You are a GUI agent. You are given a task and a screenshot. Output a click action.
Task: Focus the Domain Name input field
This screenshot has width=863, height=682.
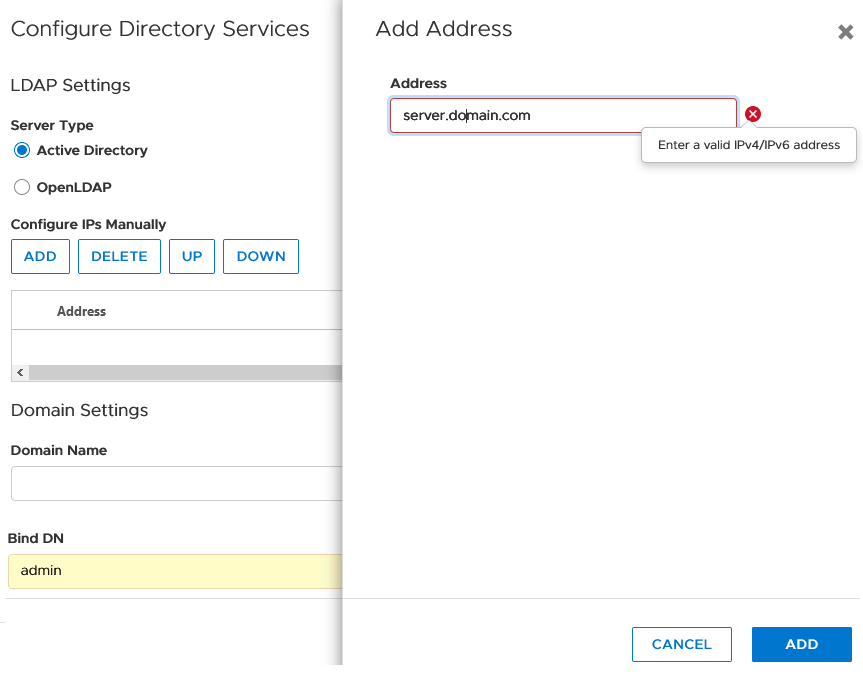[176, 483]
